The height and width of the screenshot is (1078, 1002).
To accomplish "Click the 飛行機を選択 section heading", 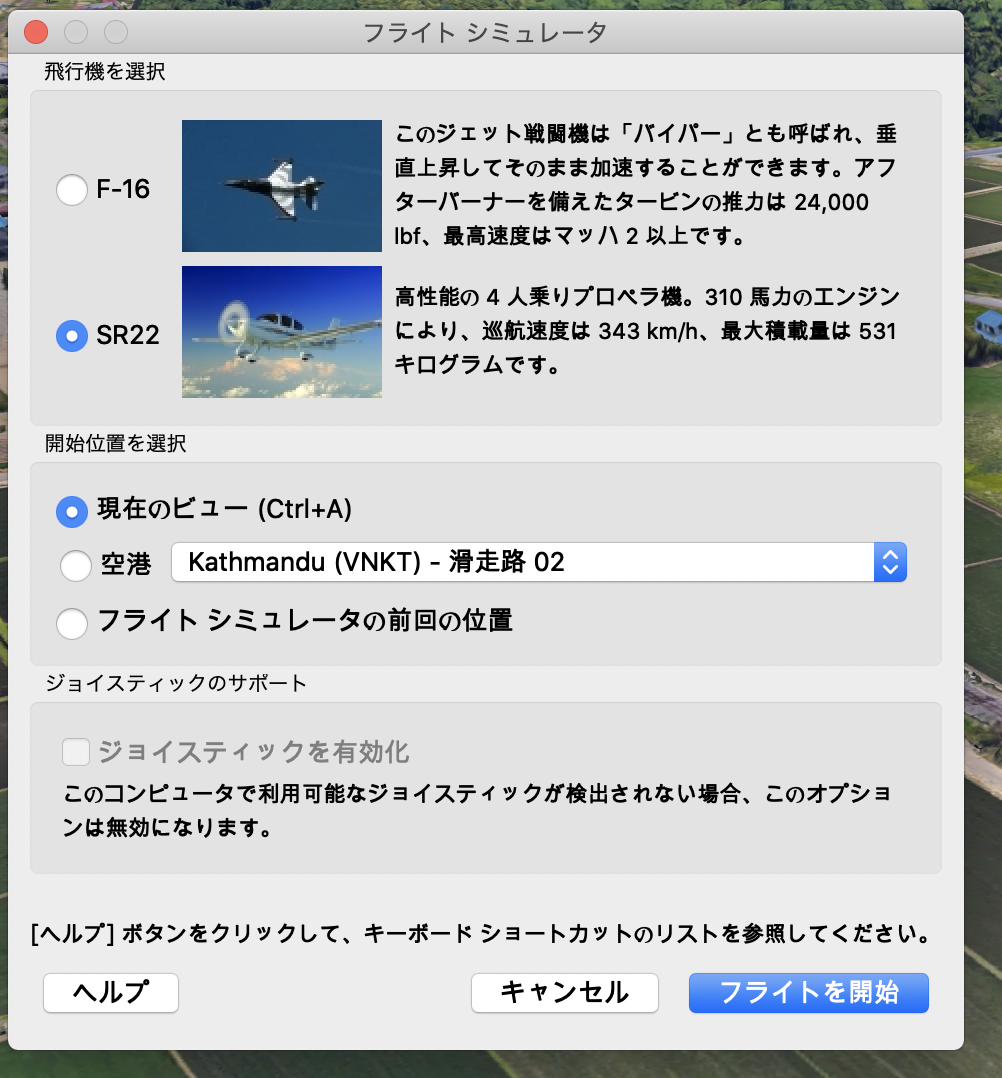I will coord(105,72).
